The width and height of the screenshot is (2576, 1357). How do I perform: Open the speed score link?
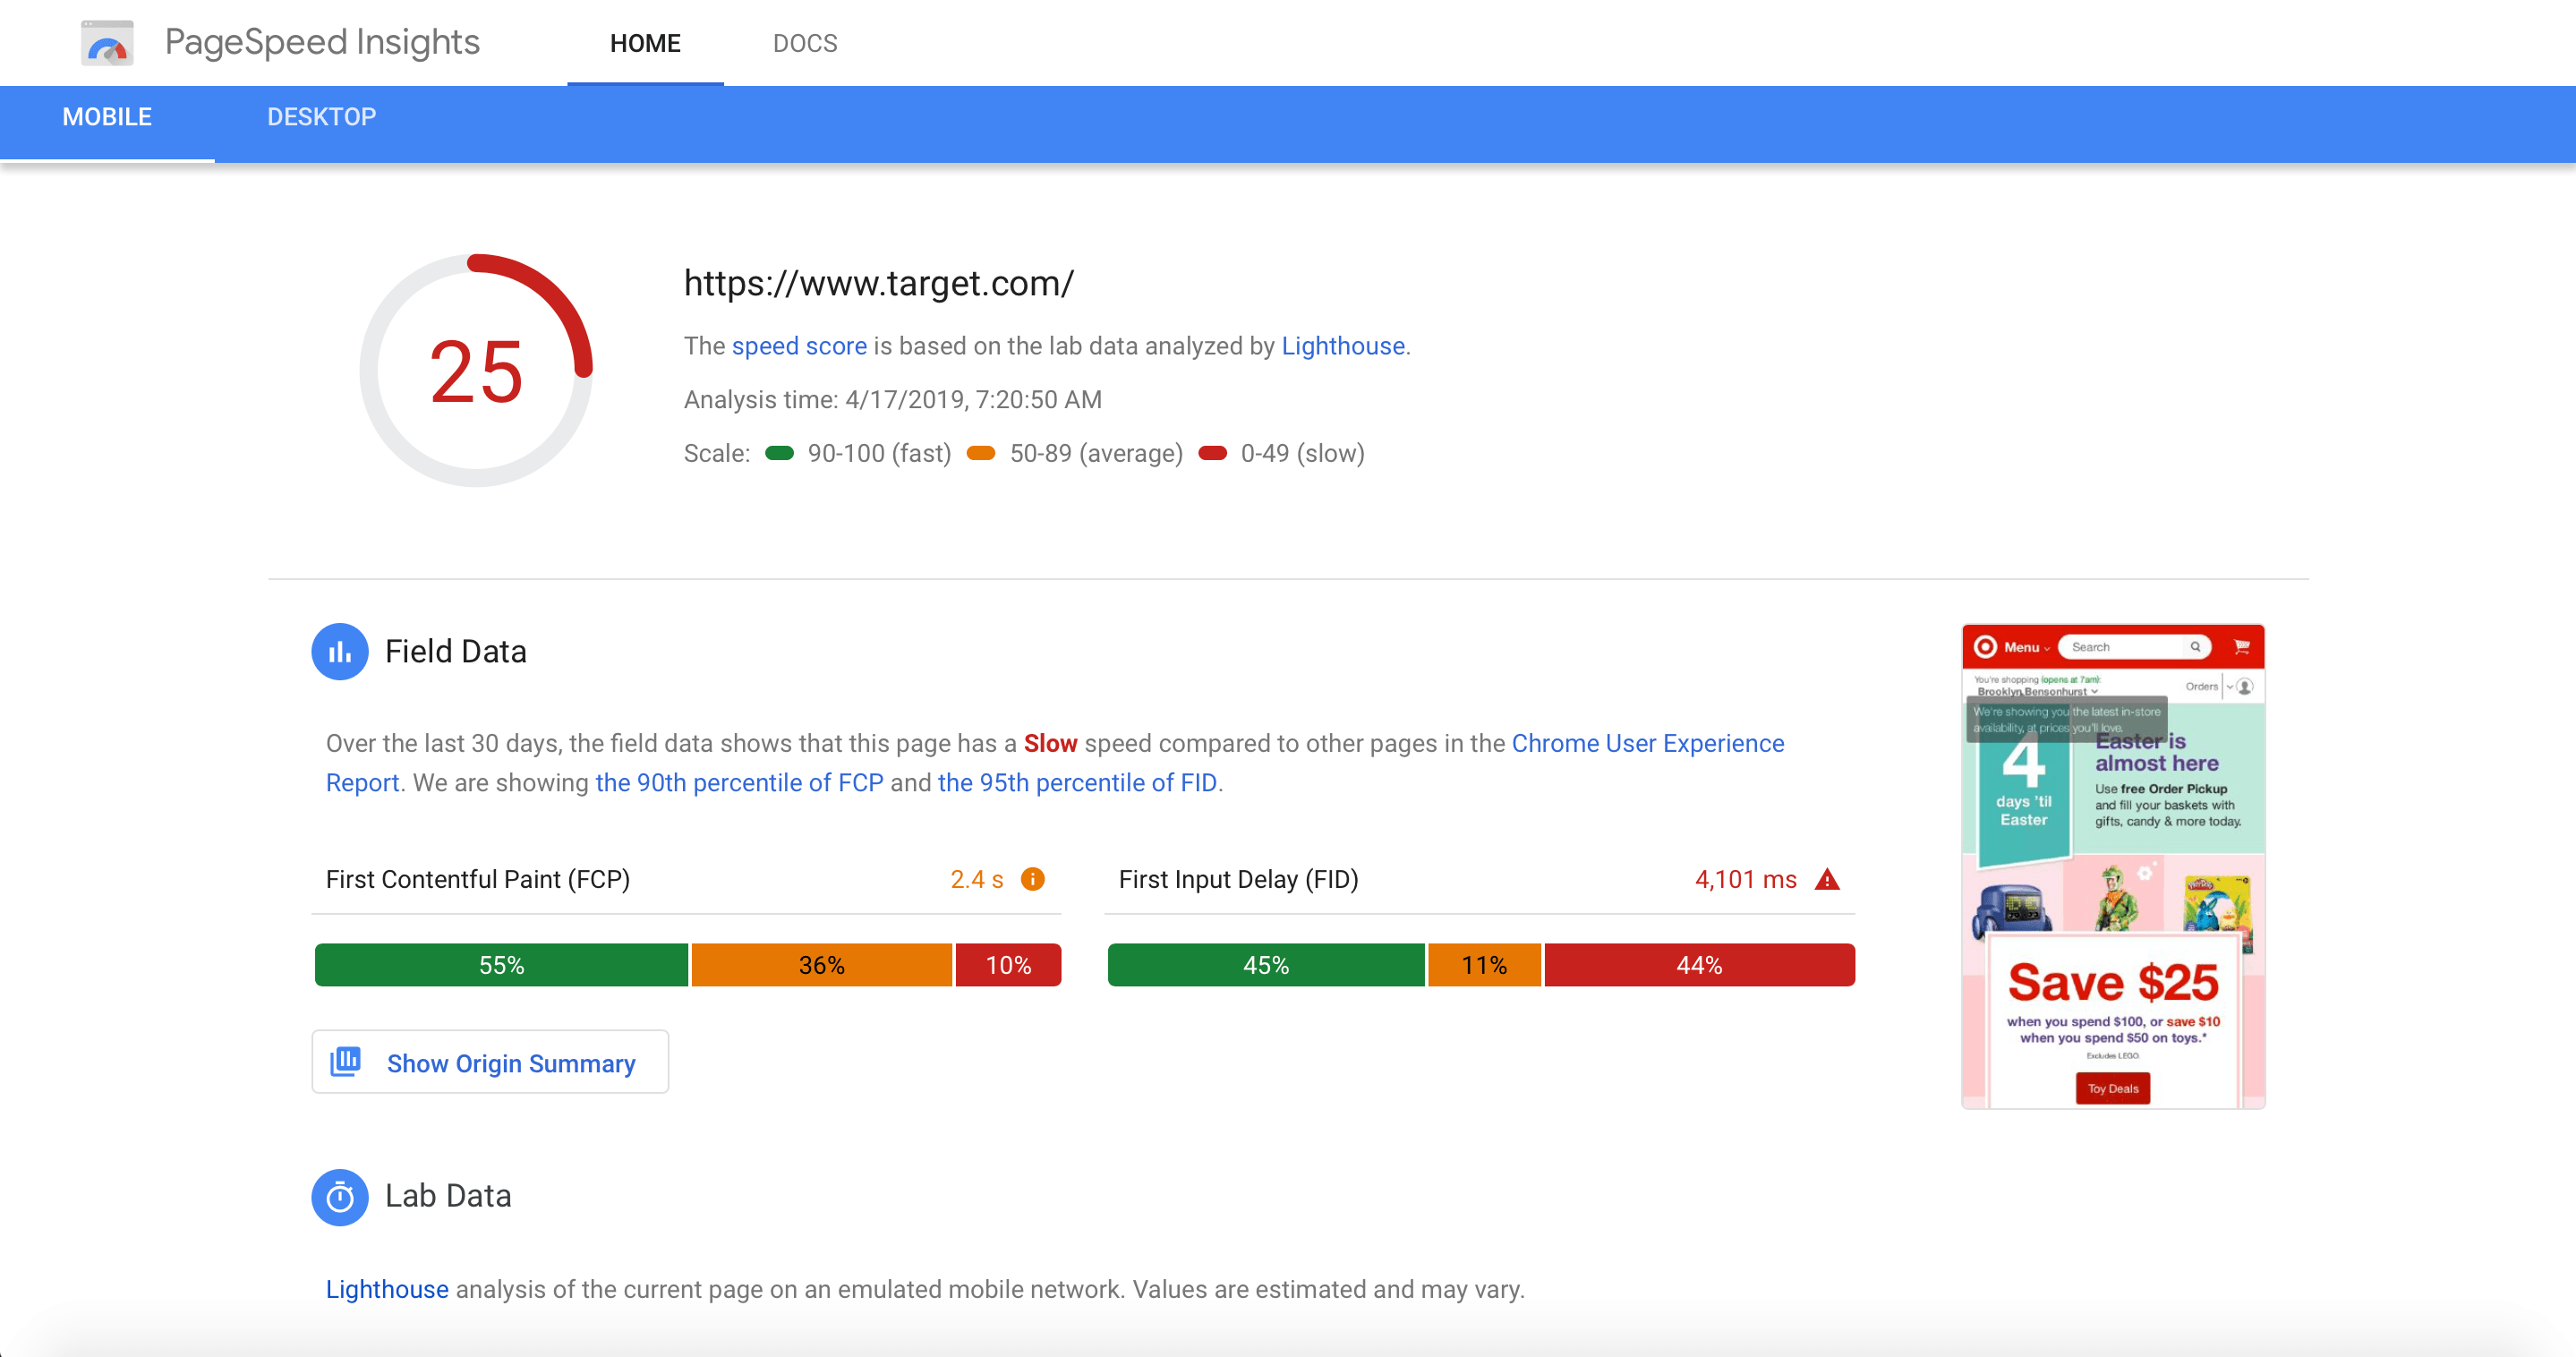[799, 346]
